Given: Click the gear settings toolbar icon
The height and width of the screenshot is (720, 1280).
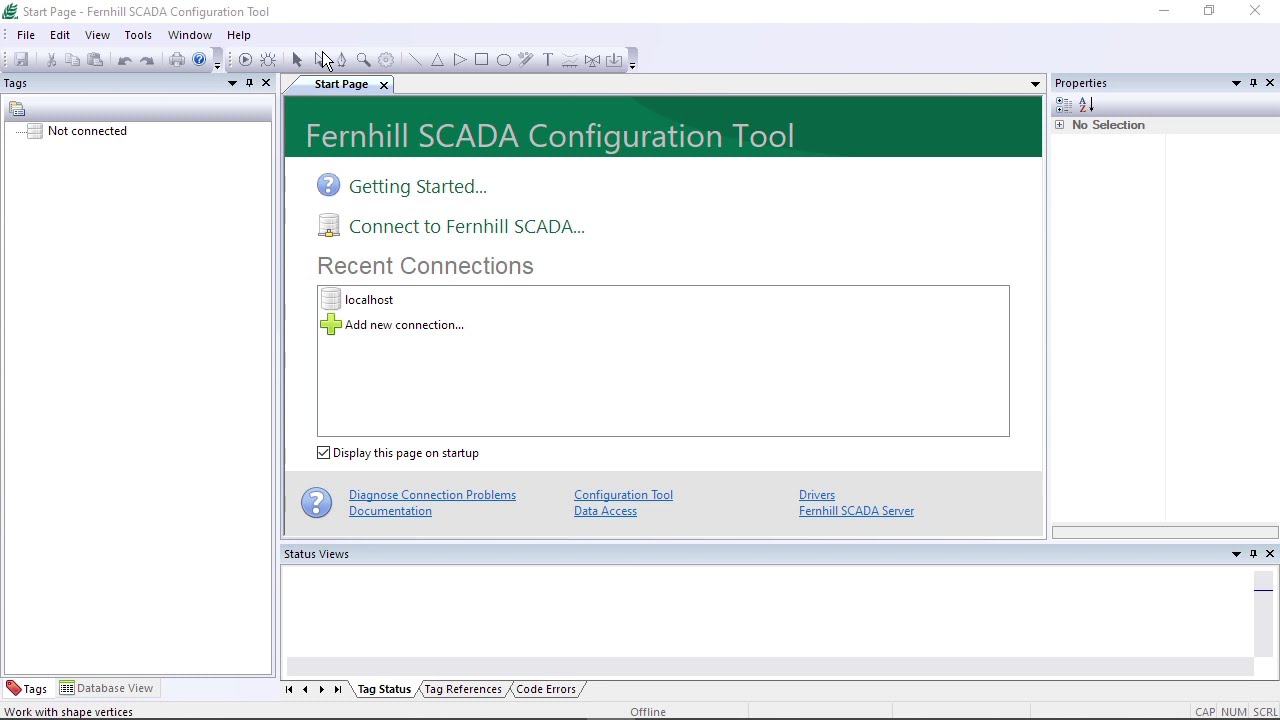Looking at the screenshot, I should coord(386,60).
